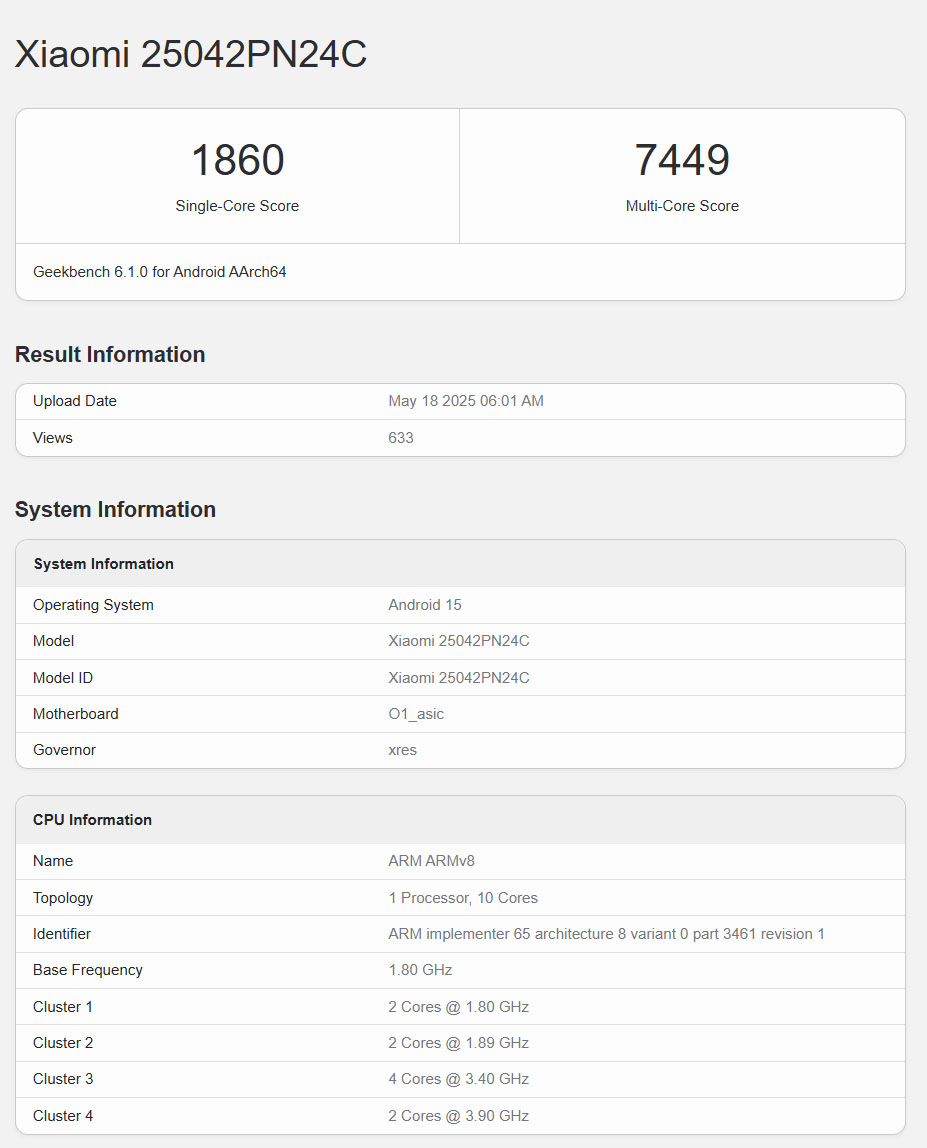Click the "Result Information" heading
The width and height of the screenshot is (927, 1148).
pos(110,354)
